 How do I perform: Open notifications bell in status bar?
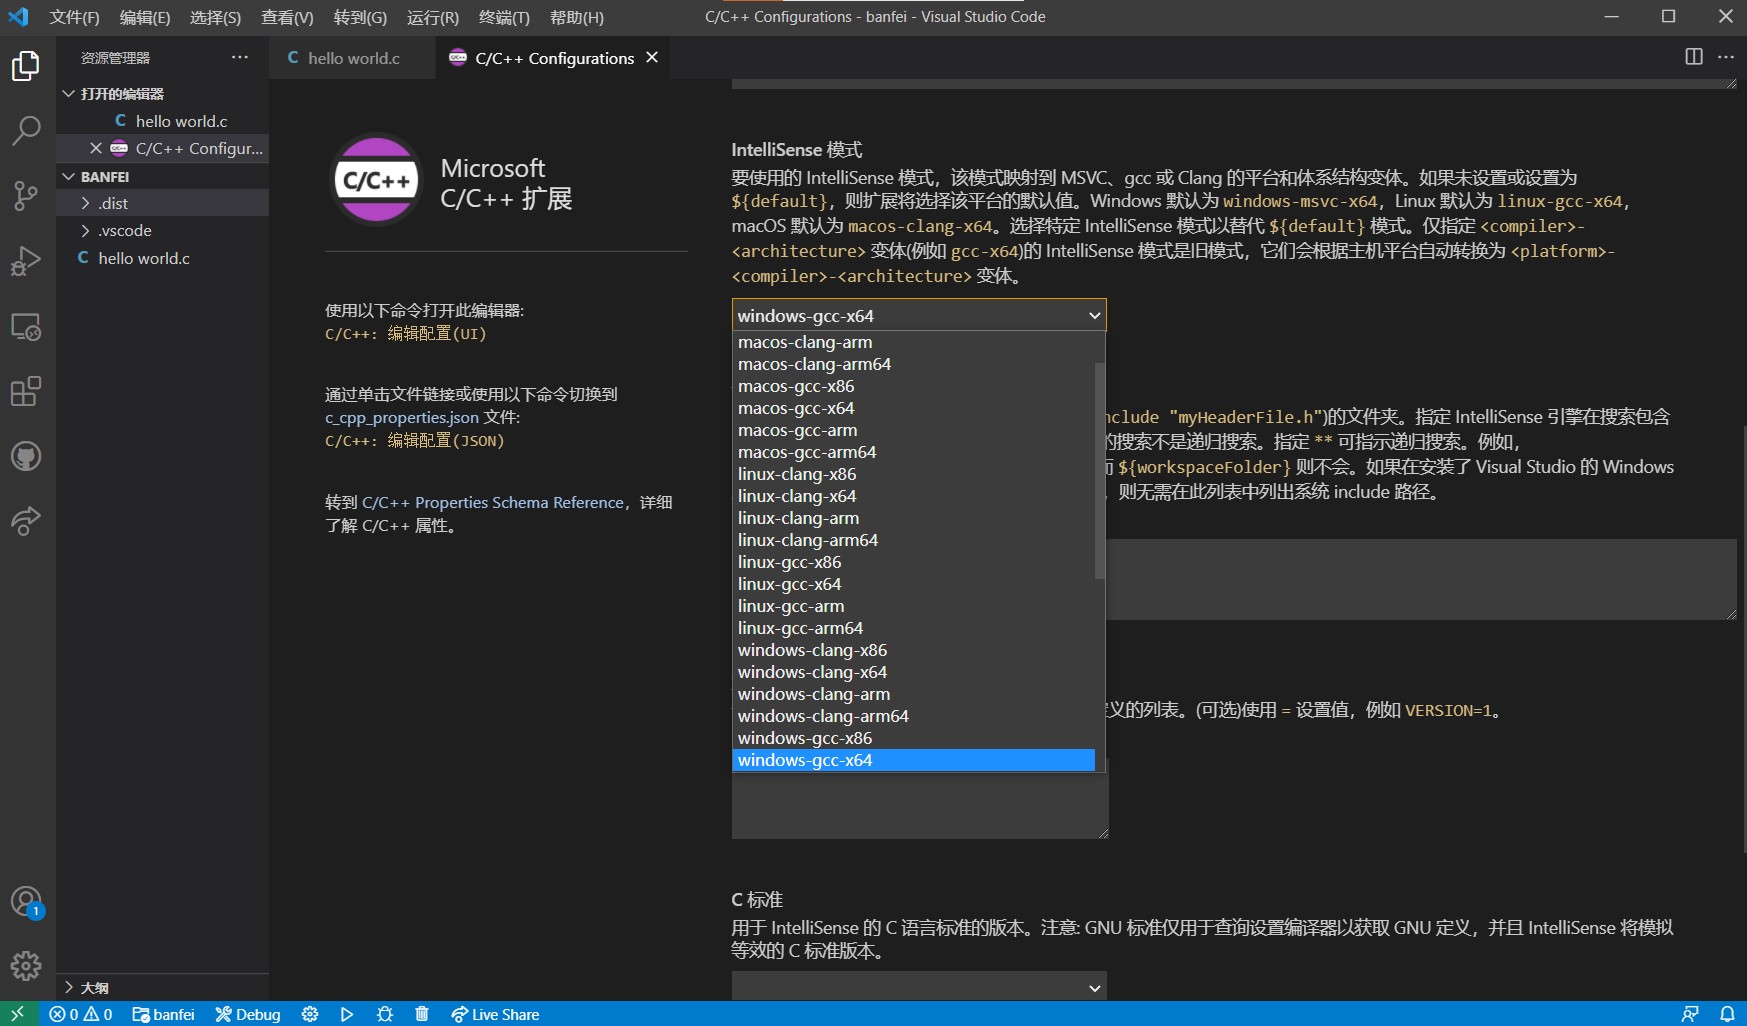(1727, 1014)
